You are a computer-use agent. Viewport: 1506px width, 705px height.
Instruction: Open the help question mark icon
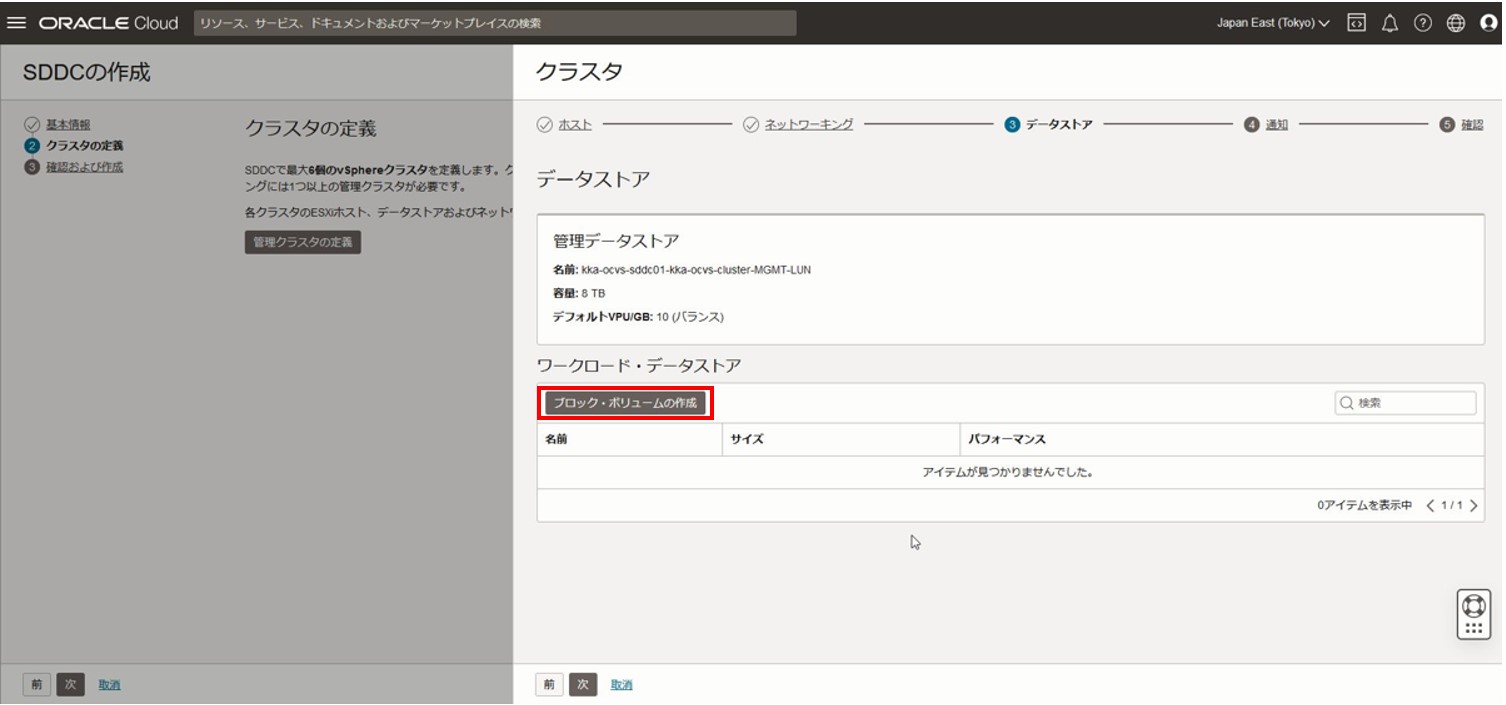[1422, 23]
